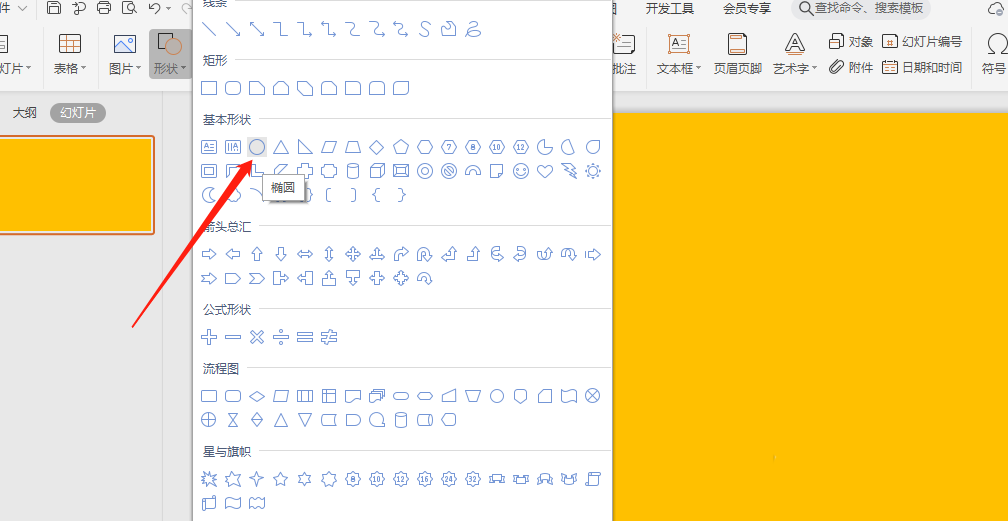This screenshot has width=1008, height=521.
Task: Switch to the 幻灯片 slides view
Action: [x=78, y=113]
